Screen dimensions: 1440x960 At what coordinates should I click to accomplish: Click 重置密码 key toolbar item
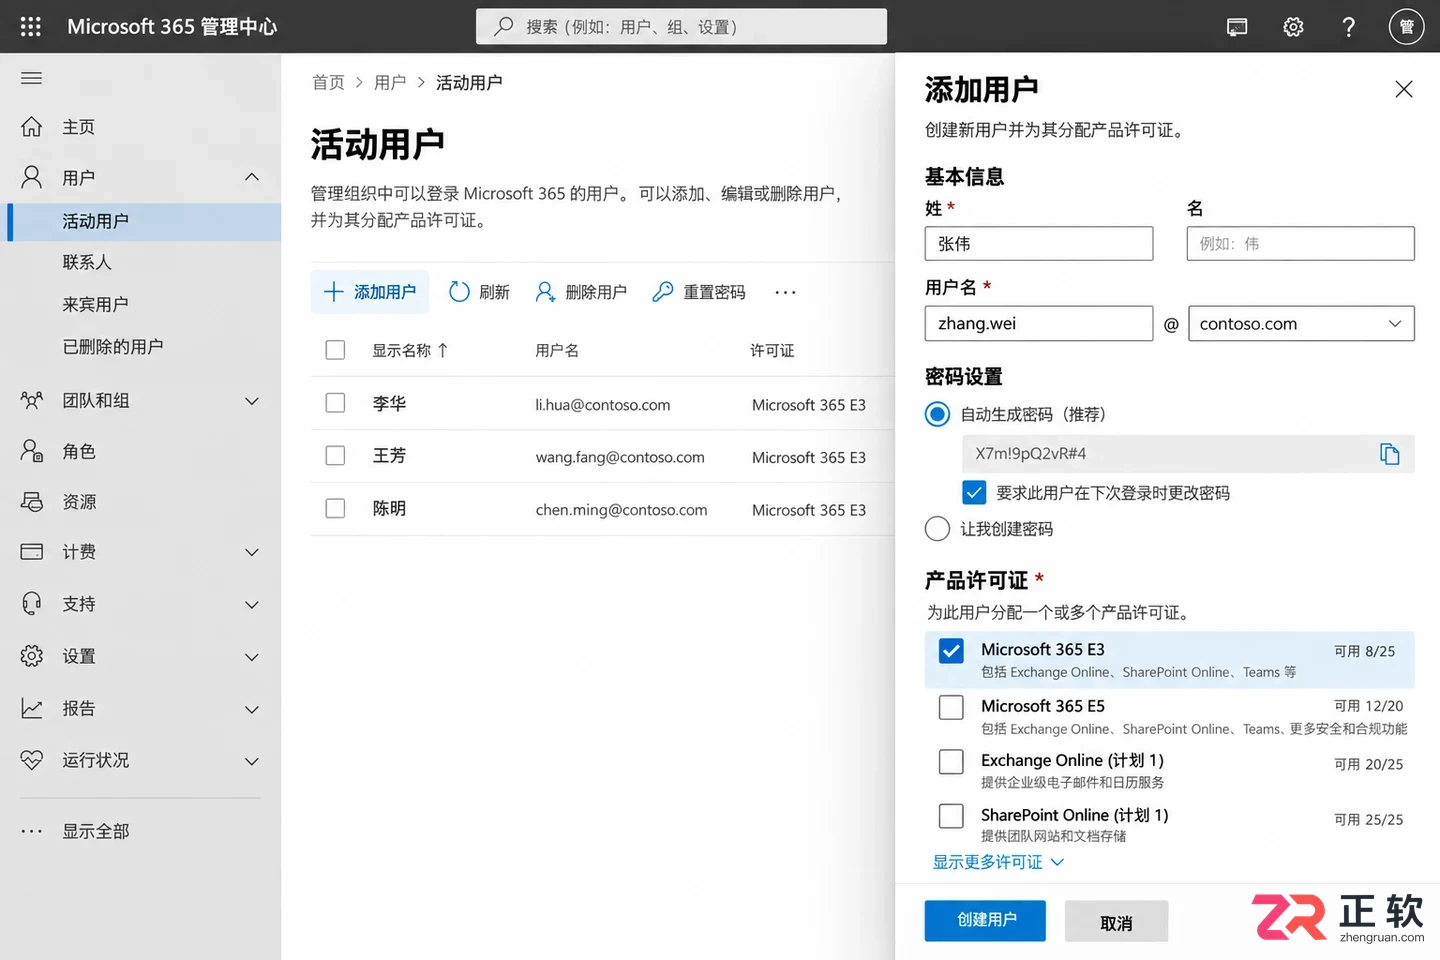tap(698, 292)
